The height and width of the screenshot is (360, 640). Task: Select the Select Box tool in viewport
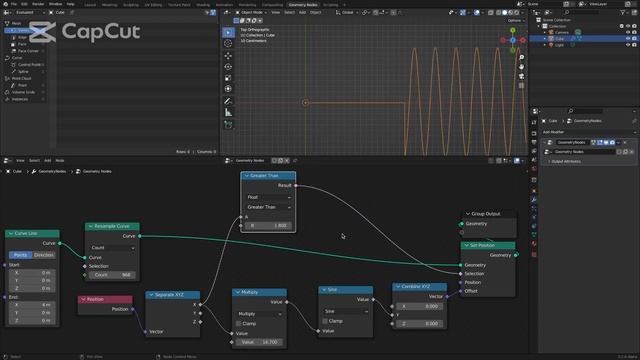coord(228,32)
